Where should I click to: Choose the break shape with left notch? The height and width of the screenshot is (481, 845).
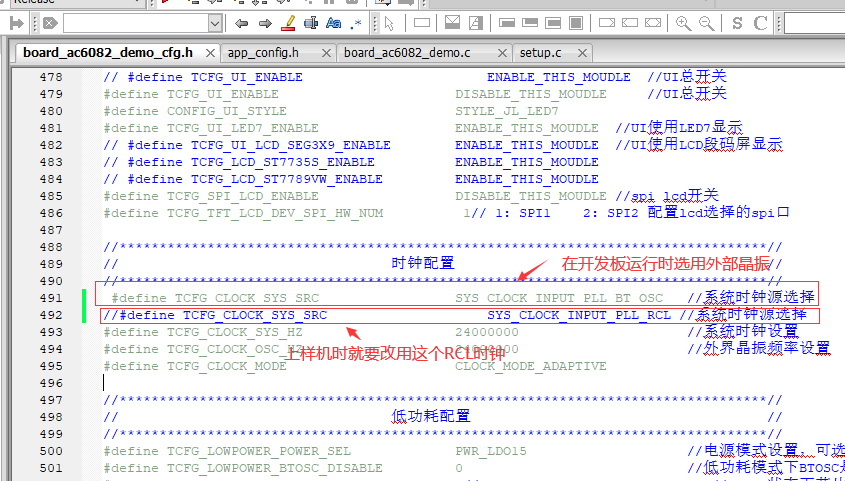pyautogui.click(x=630, y=23)
